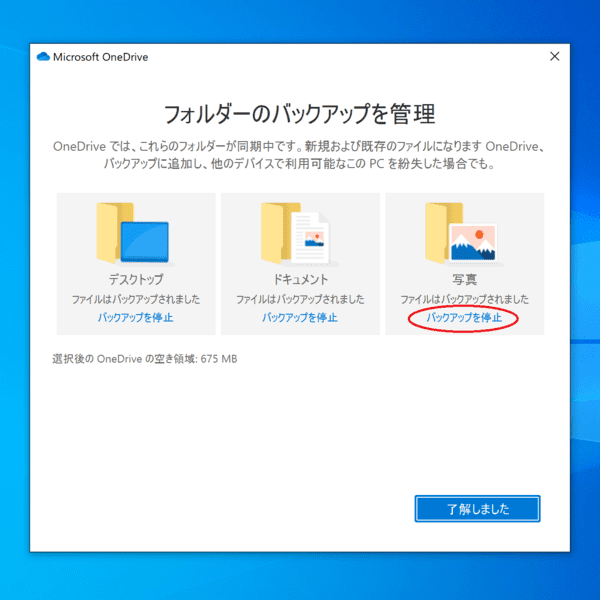Click backup status text under ドキュメント
This screenshot has height=600, width=600.
point(300,299)
